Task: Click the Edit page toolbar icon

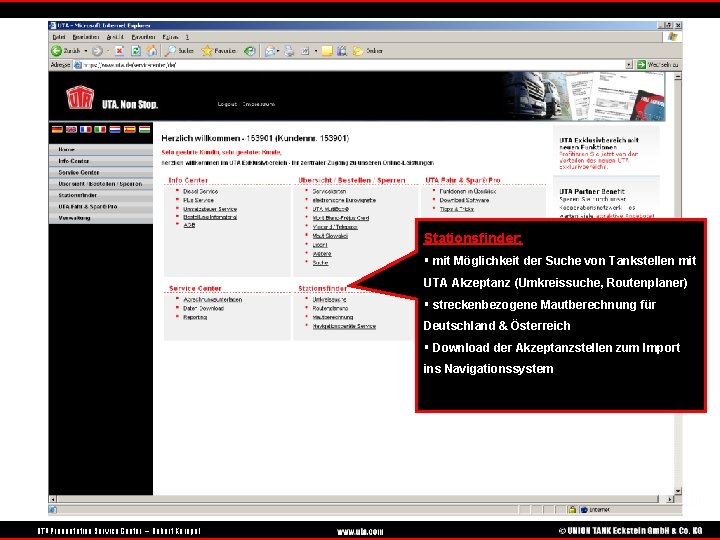Action: 305,51
